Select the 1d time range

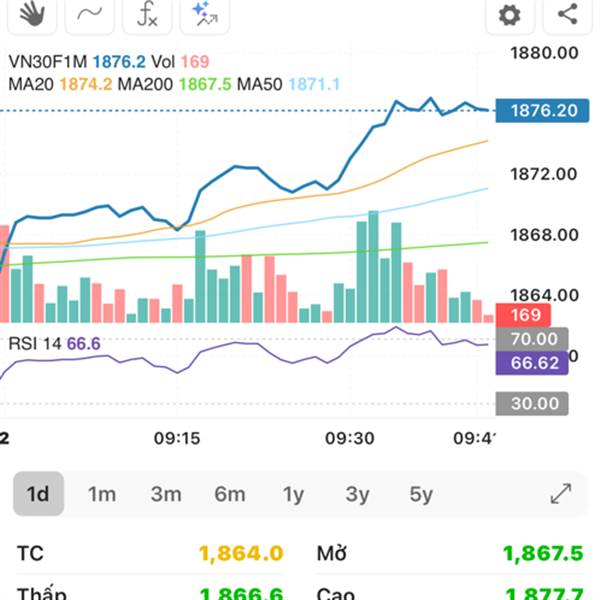[38, 494]
